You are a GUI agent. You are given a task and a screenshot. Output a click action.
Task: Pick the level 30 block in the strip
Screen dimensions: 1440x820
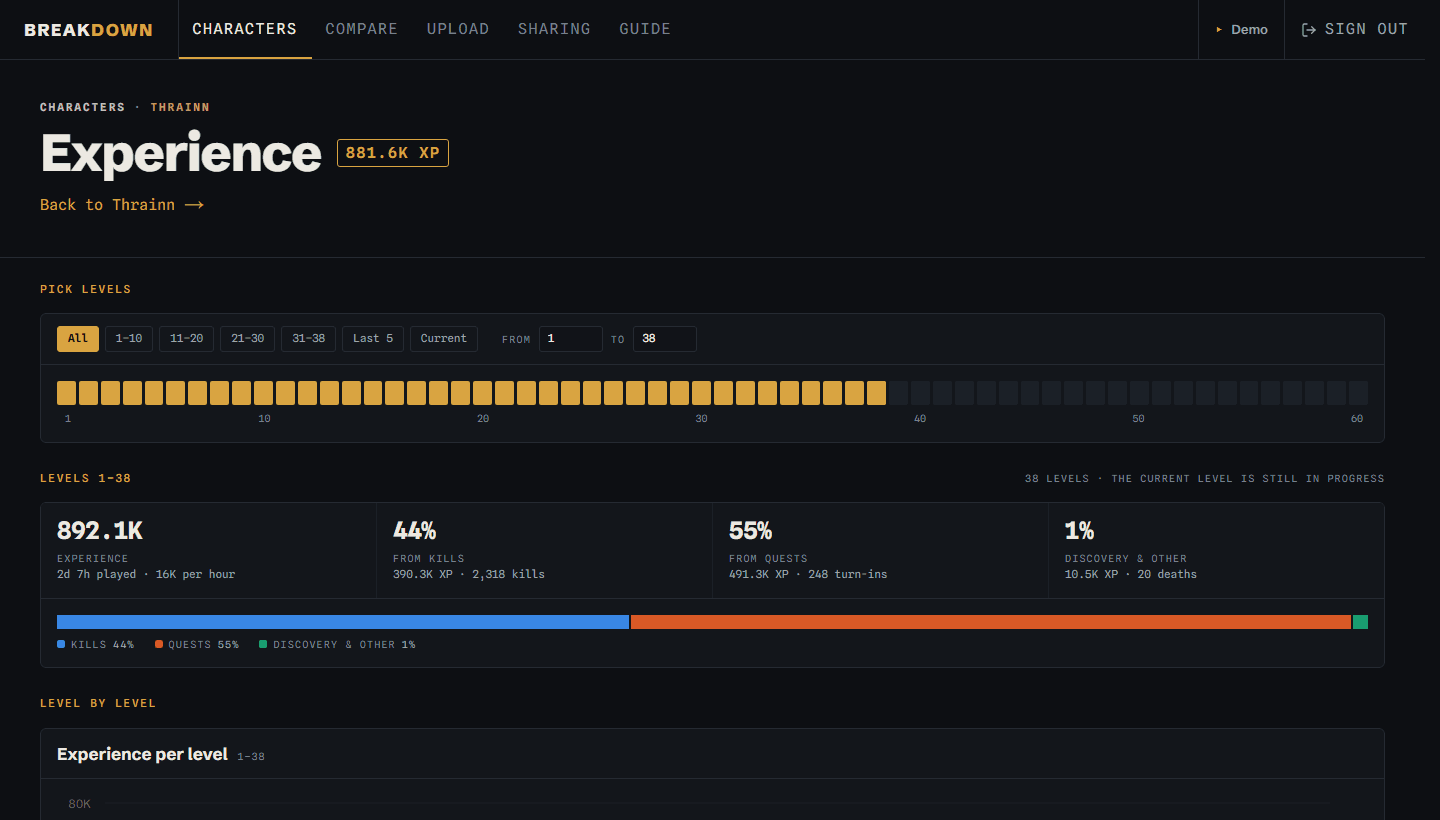702,393
